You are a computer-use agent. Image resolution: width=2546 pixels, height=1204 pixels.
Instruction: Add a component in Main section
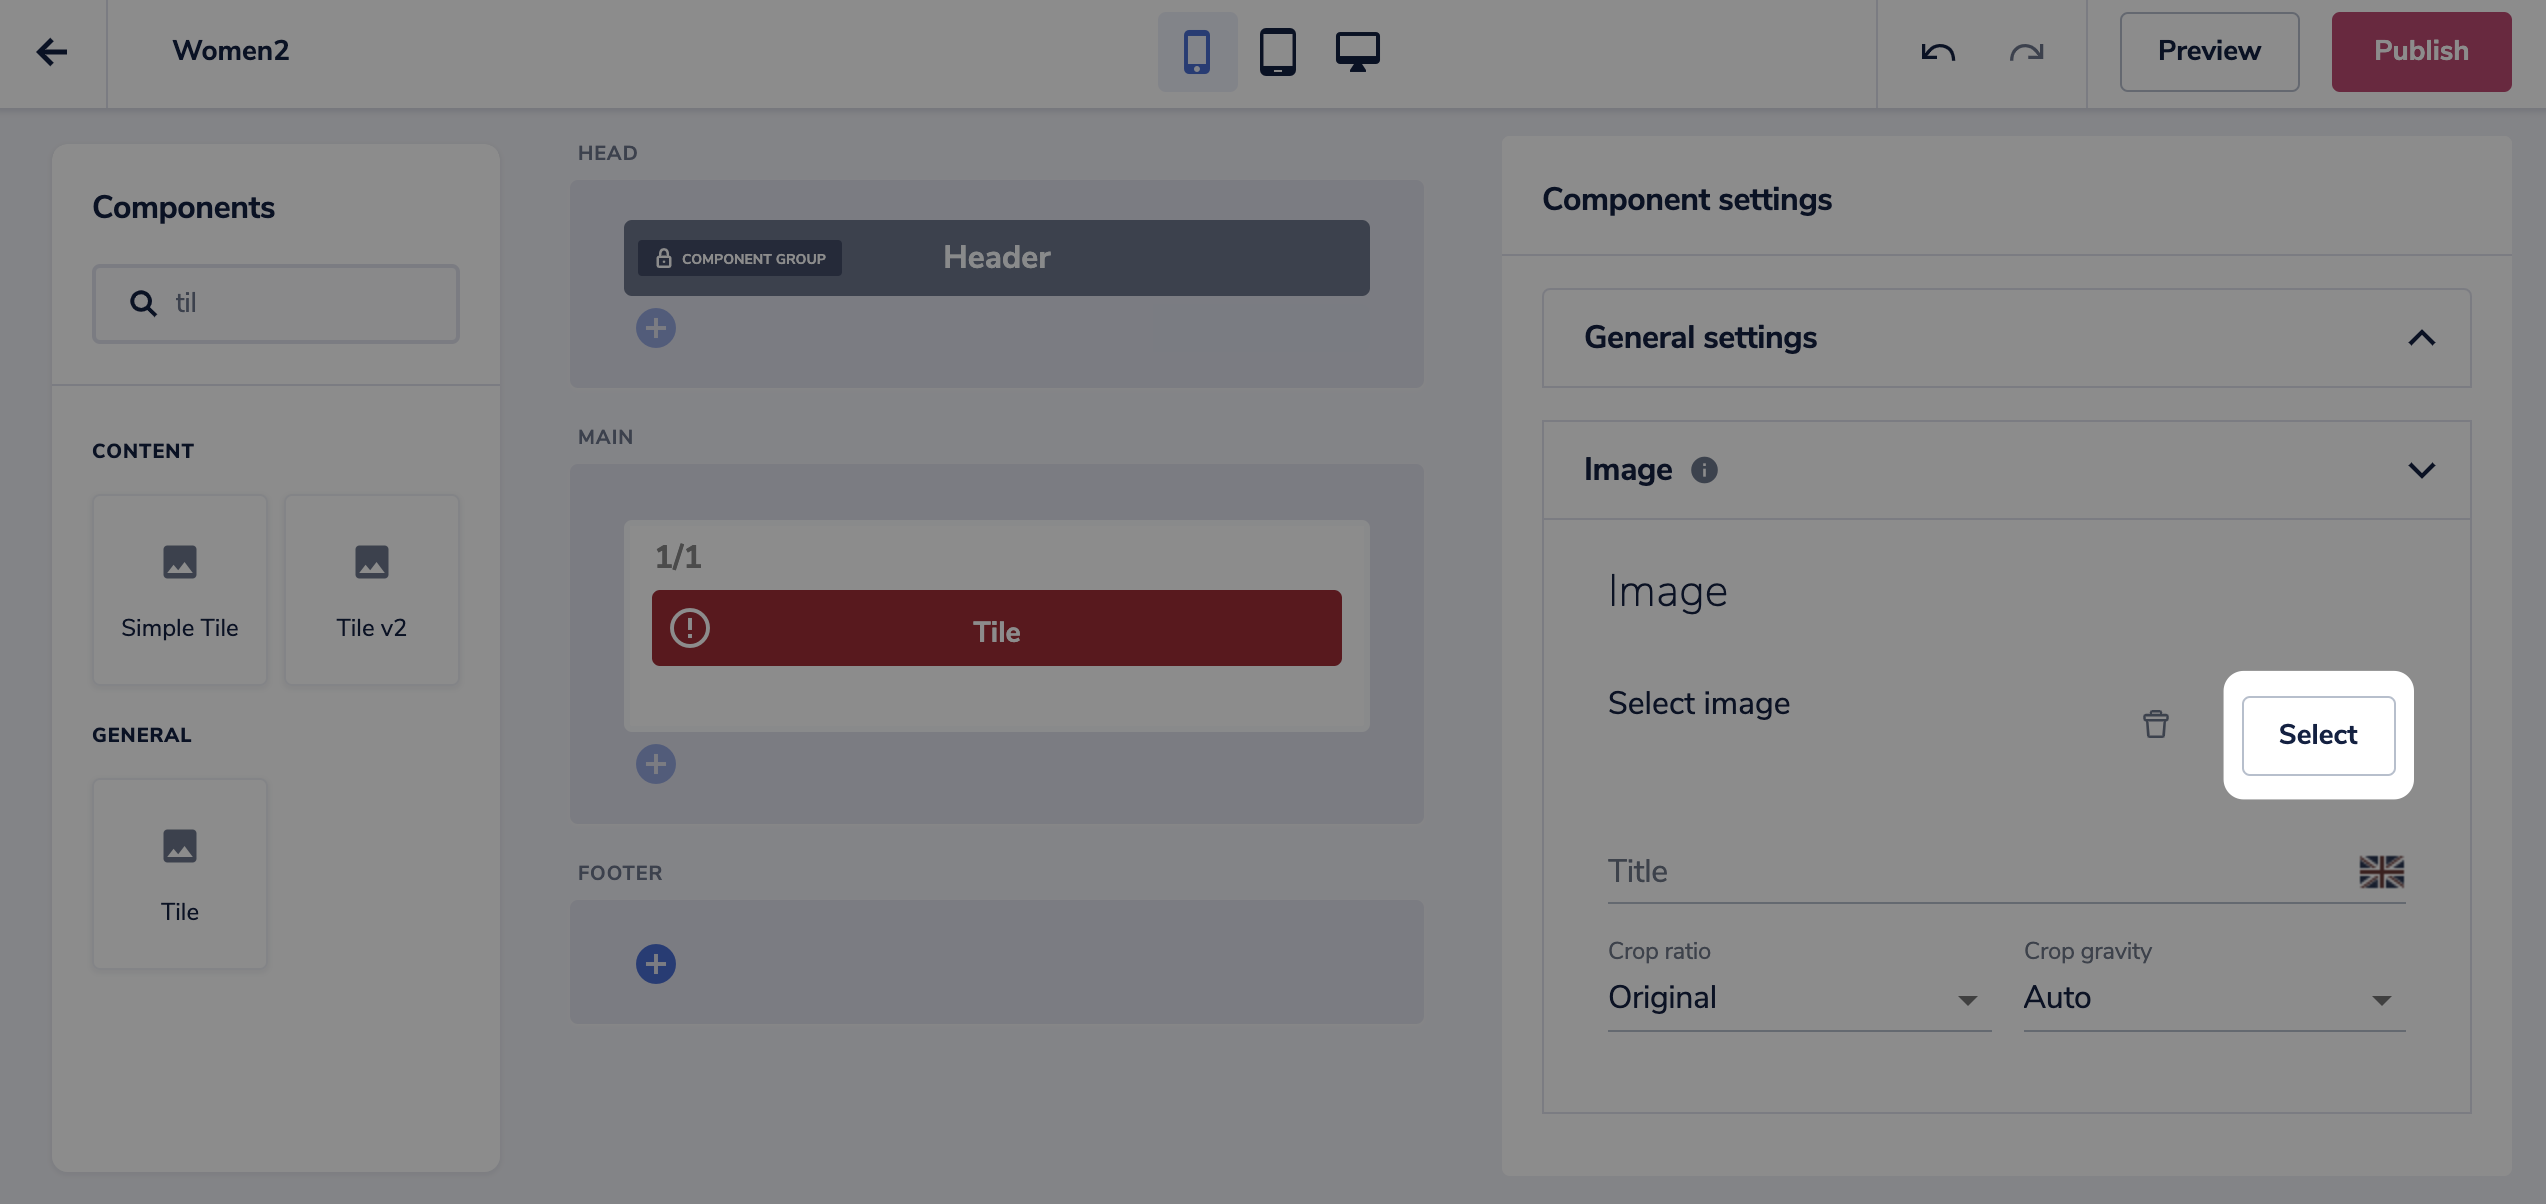pos(656,764)
